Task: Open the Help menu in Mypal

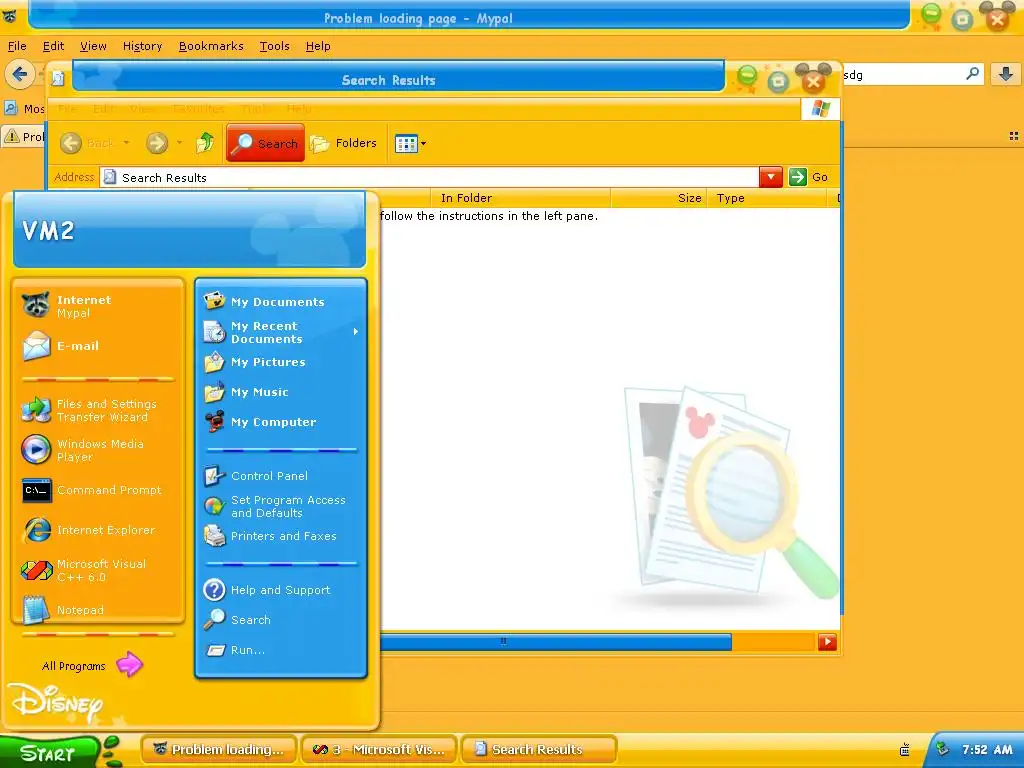Action: pos(318,46)
